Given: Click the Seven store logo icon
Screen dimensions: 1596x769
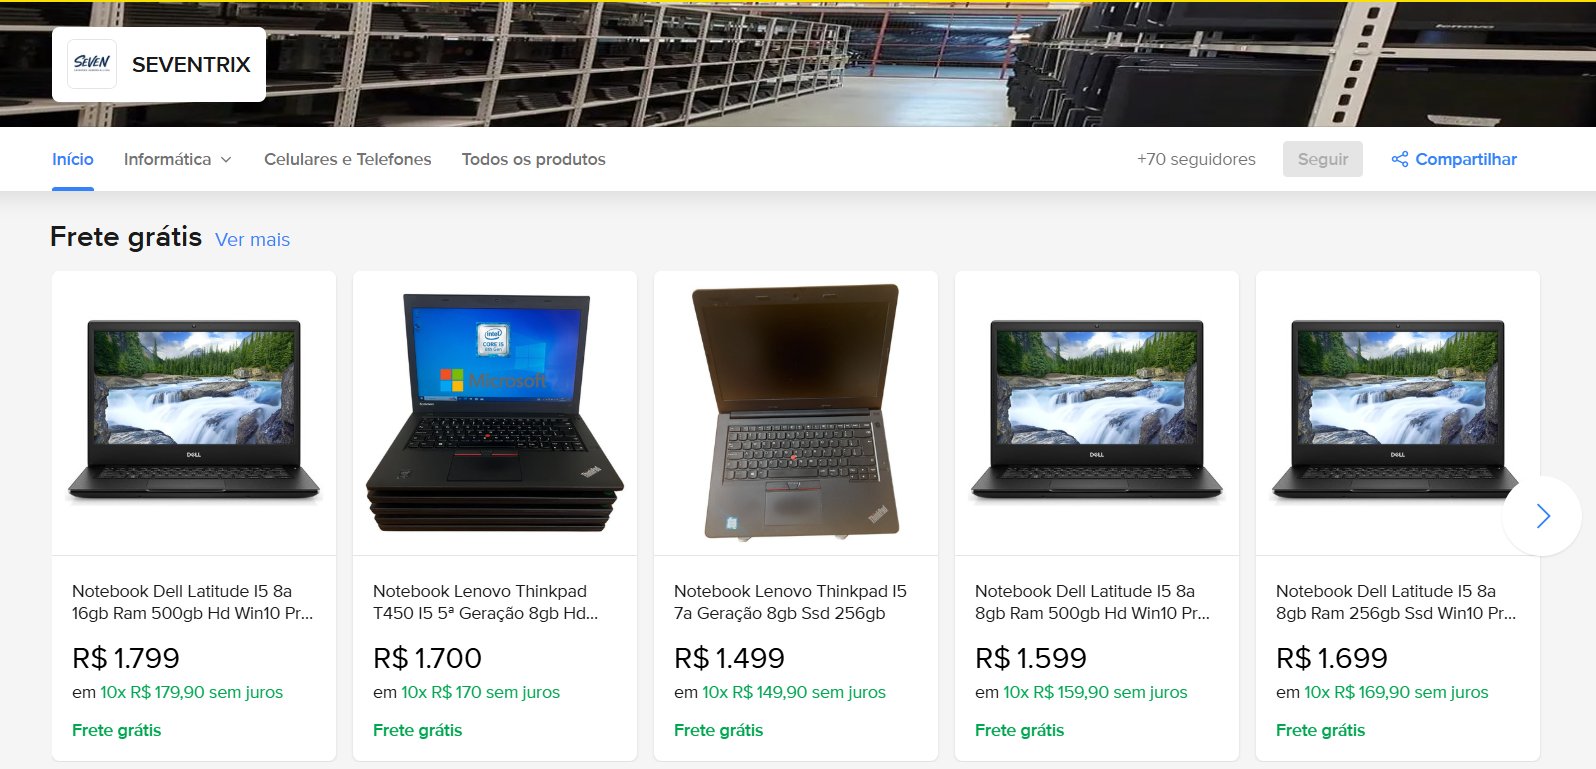Looking at the screenshot, I should [92, 64].
